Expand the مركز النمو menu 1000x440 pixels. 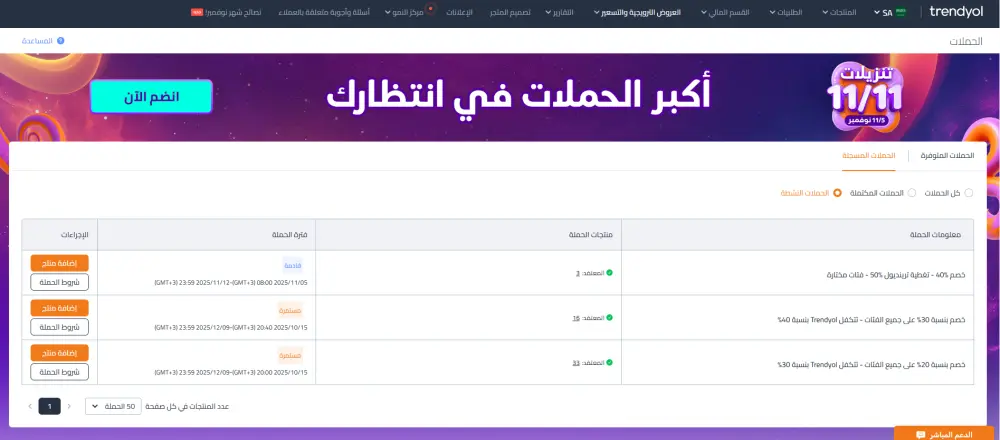click(x=404, y=12)
